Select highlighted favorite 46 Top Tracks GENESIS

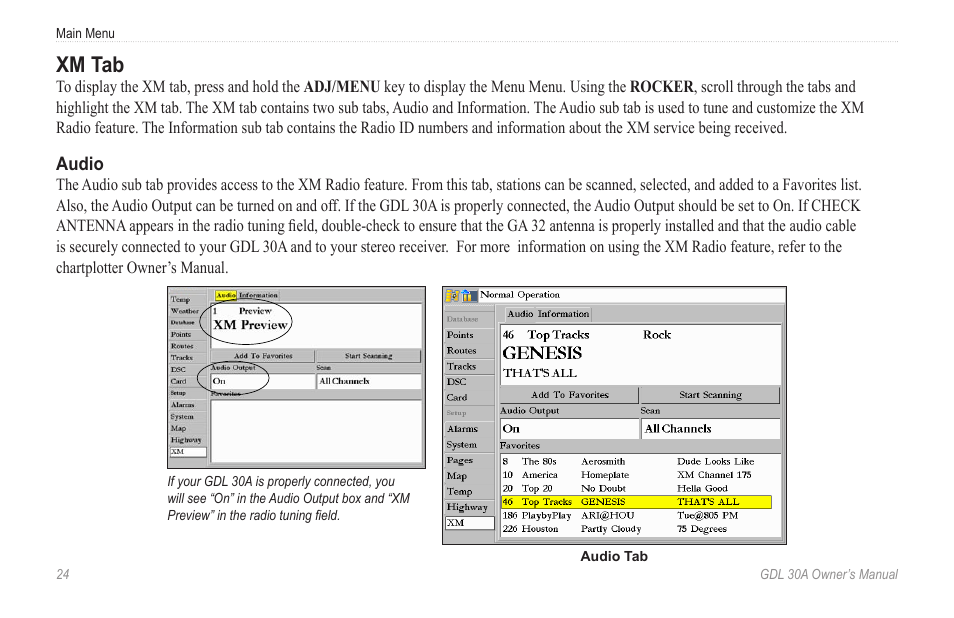[x=636, y=502]
